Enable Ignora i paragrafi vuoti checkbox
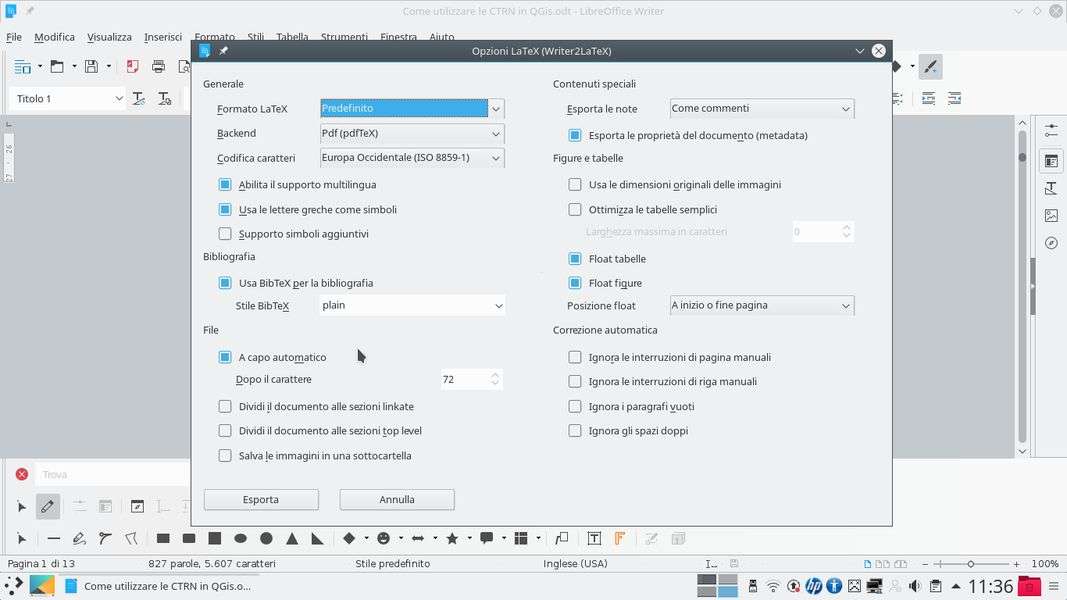1067x600 pixels. (575, 406)
